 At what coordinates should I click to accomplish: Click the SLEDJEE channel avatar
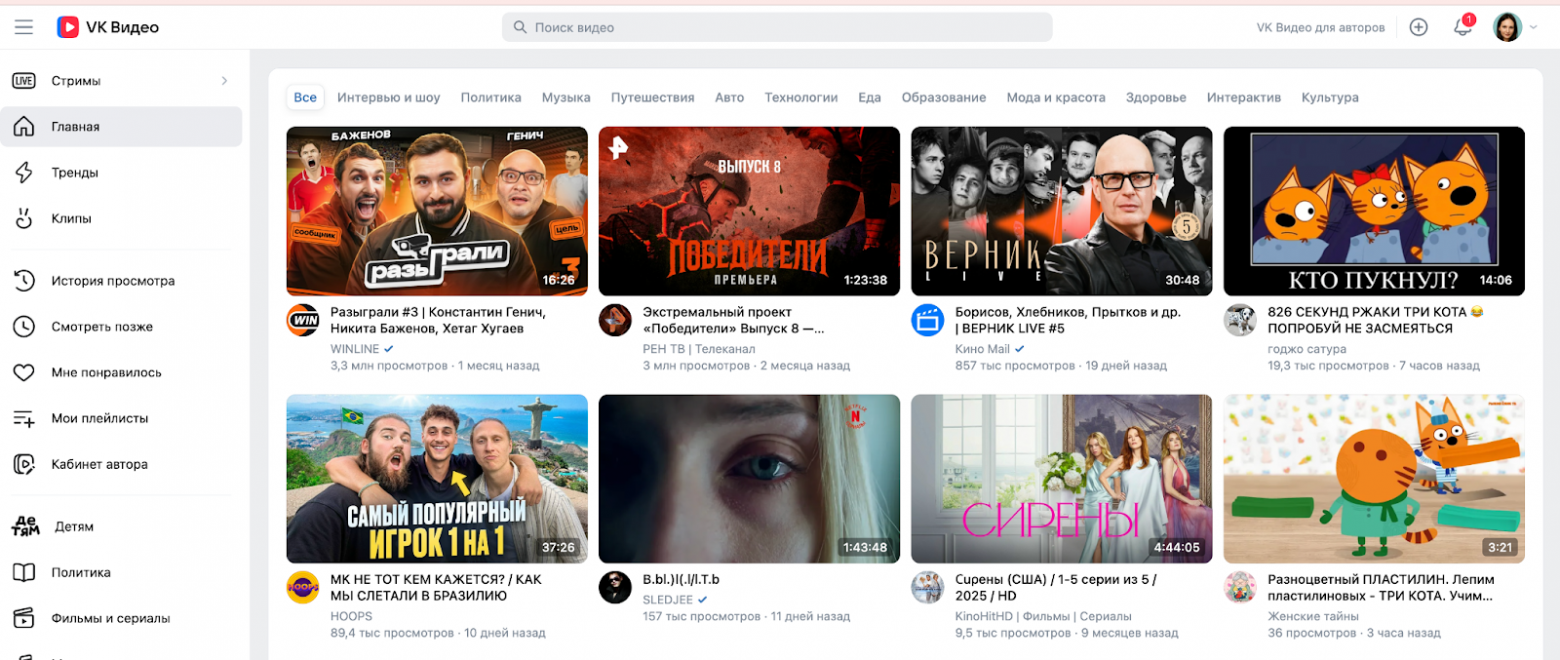[614, 587]
